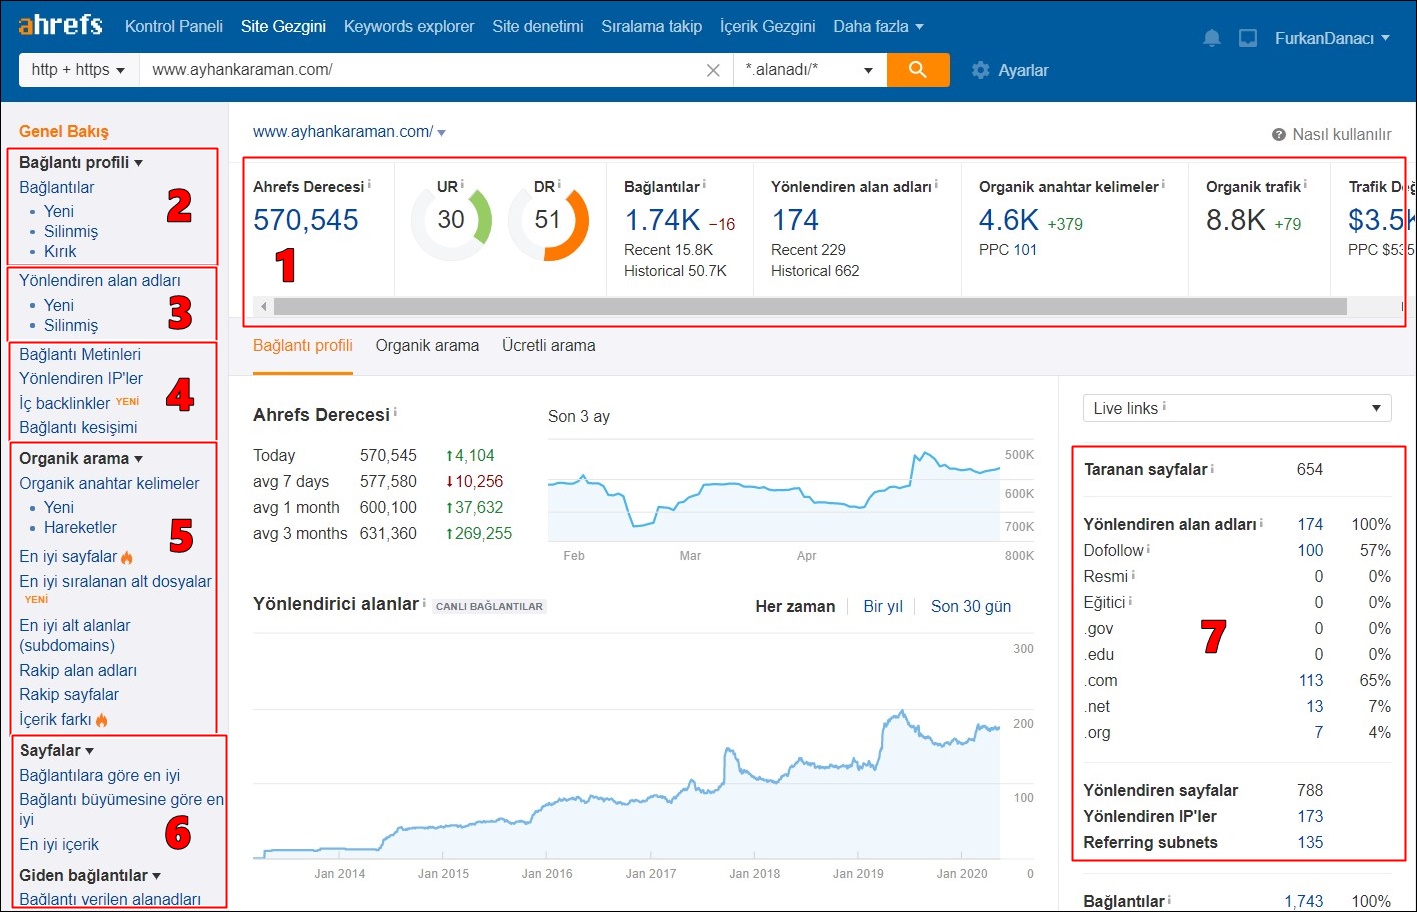This screenshot has width=1417, height=912.
Task: Click info icon next to DR
Action: [x=559, y=184]
